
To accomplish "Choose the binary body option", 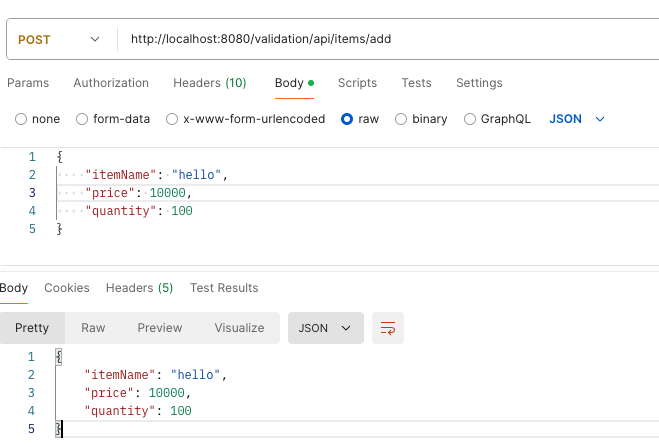I will coord(401,119).
